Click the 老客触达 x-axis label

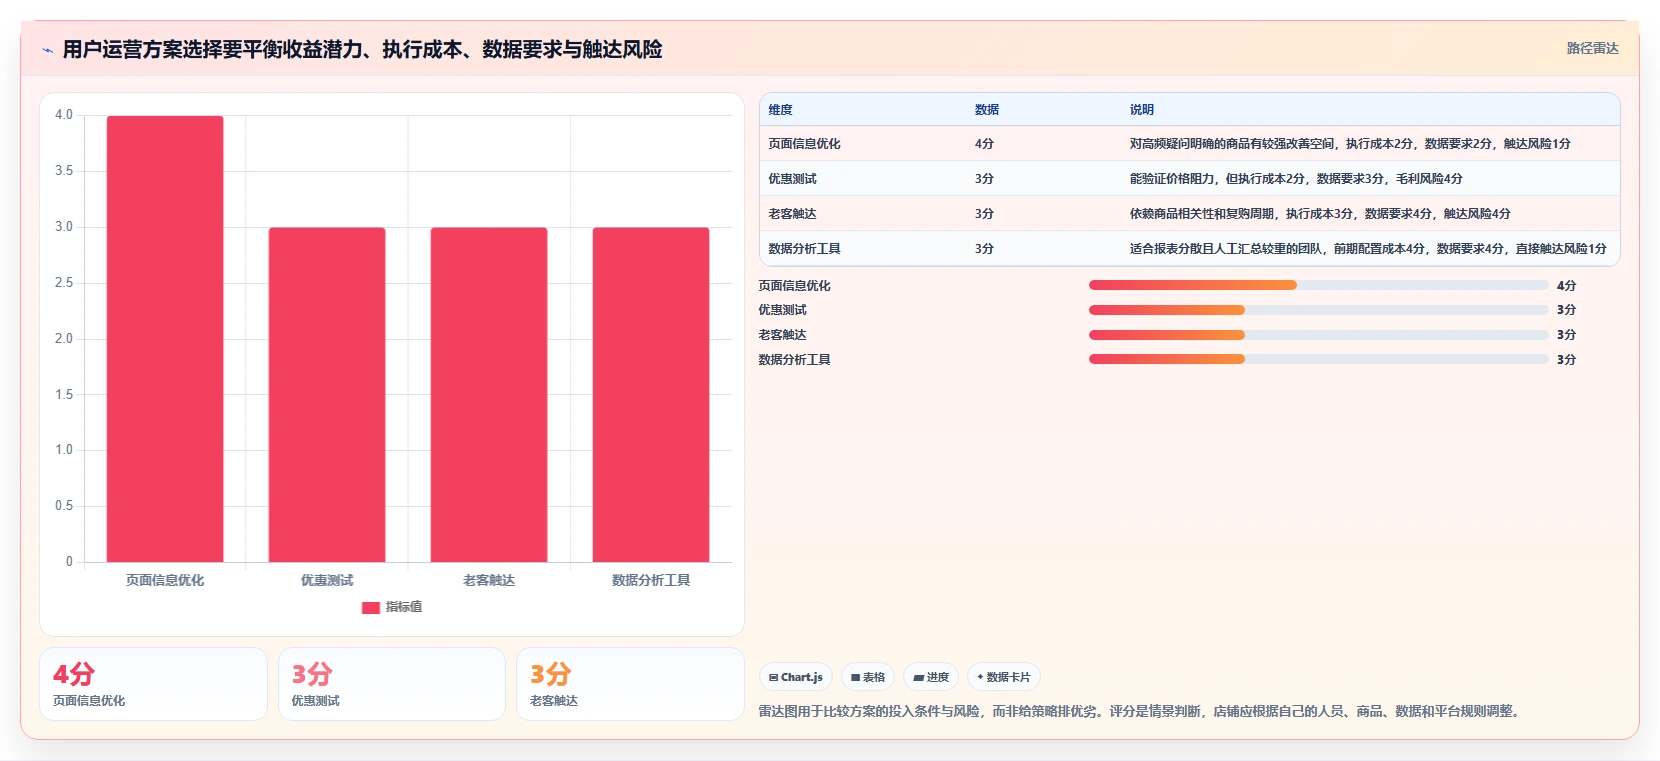tap(489, 580)
